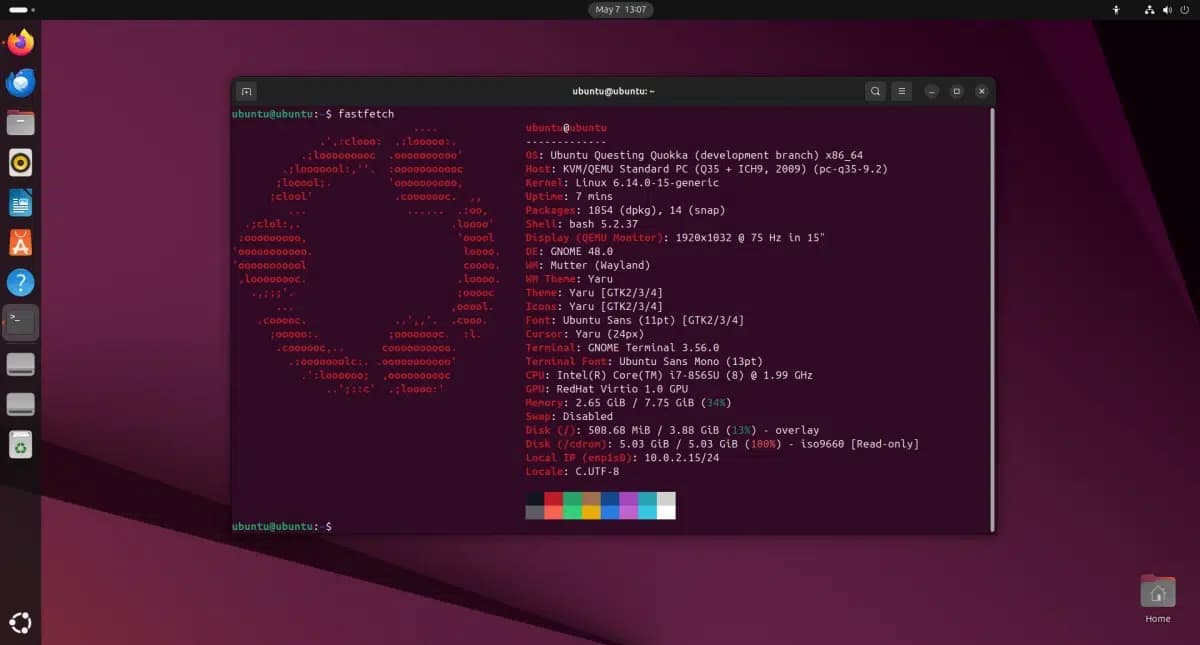Image resolution: width=1200 pixels, height=645 pixels.
Task: Close the terminal window
Action: coord(982,91)
